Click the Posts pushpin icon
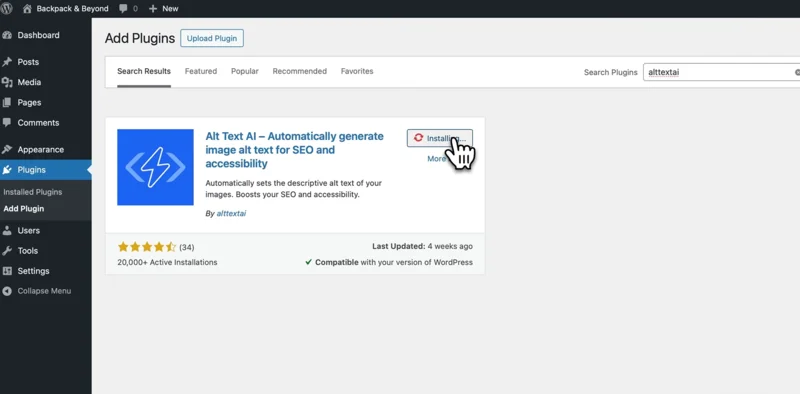800x394 pixels. pos(7,62)
